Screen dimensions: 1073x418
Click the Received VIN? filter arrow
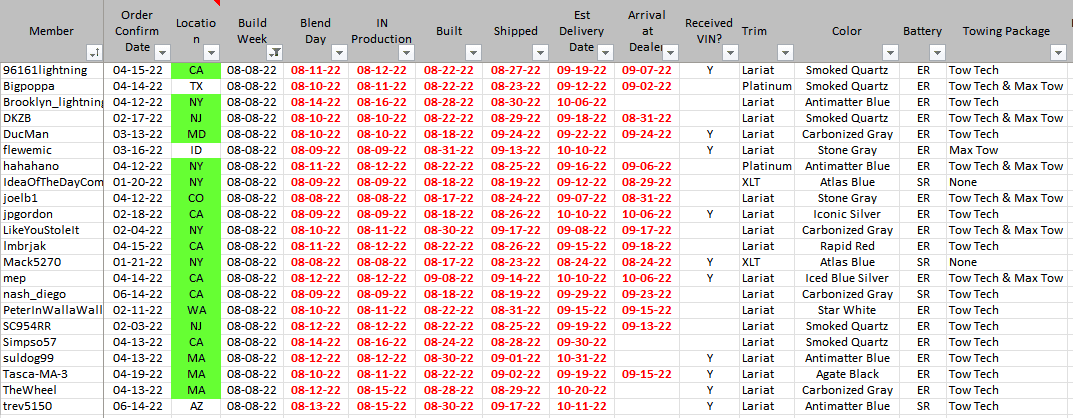pos(729,52)
